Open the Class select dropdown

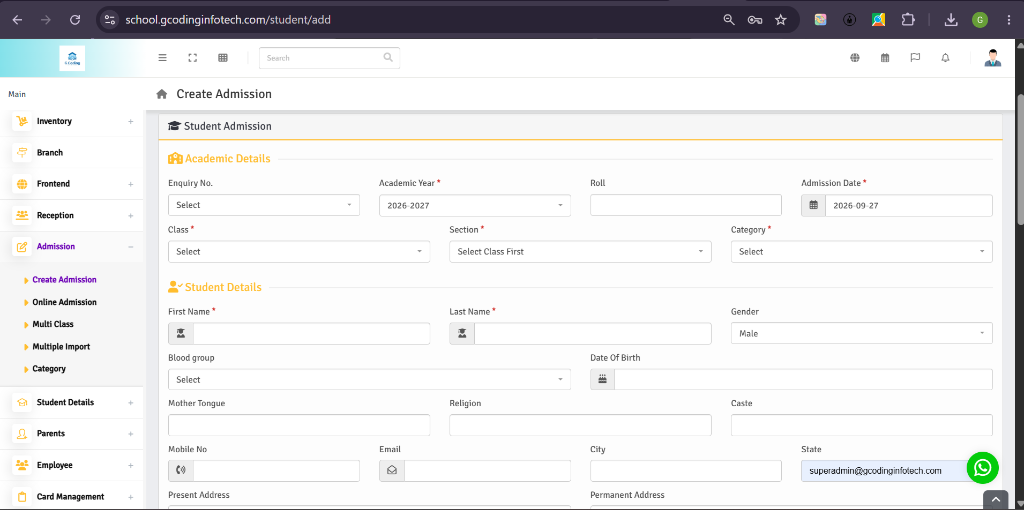tap(299, 251)
